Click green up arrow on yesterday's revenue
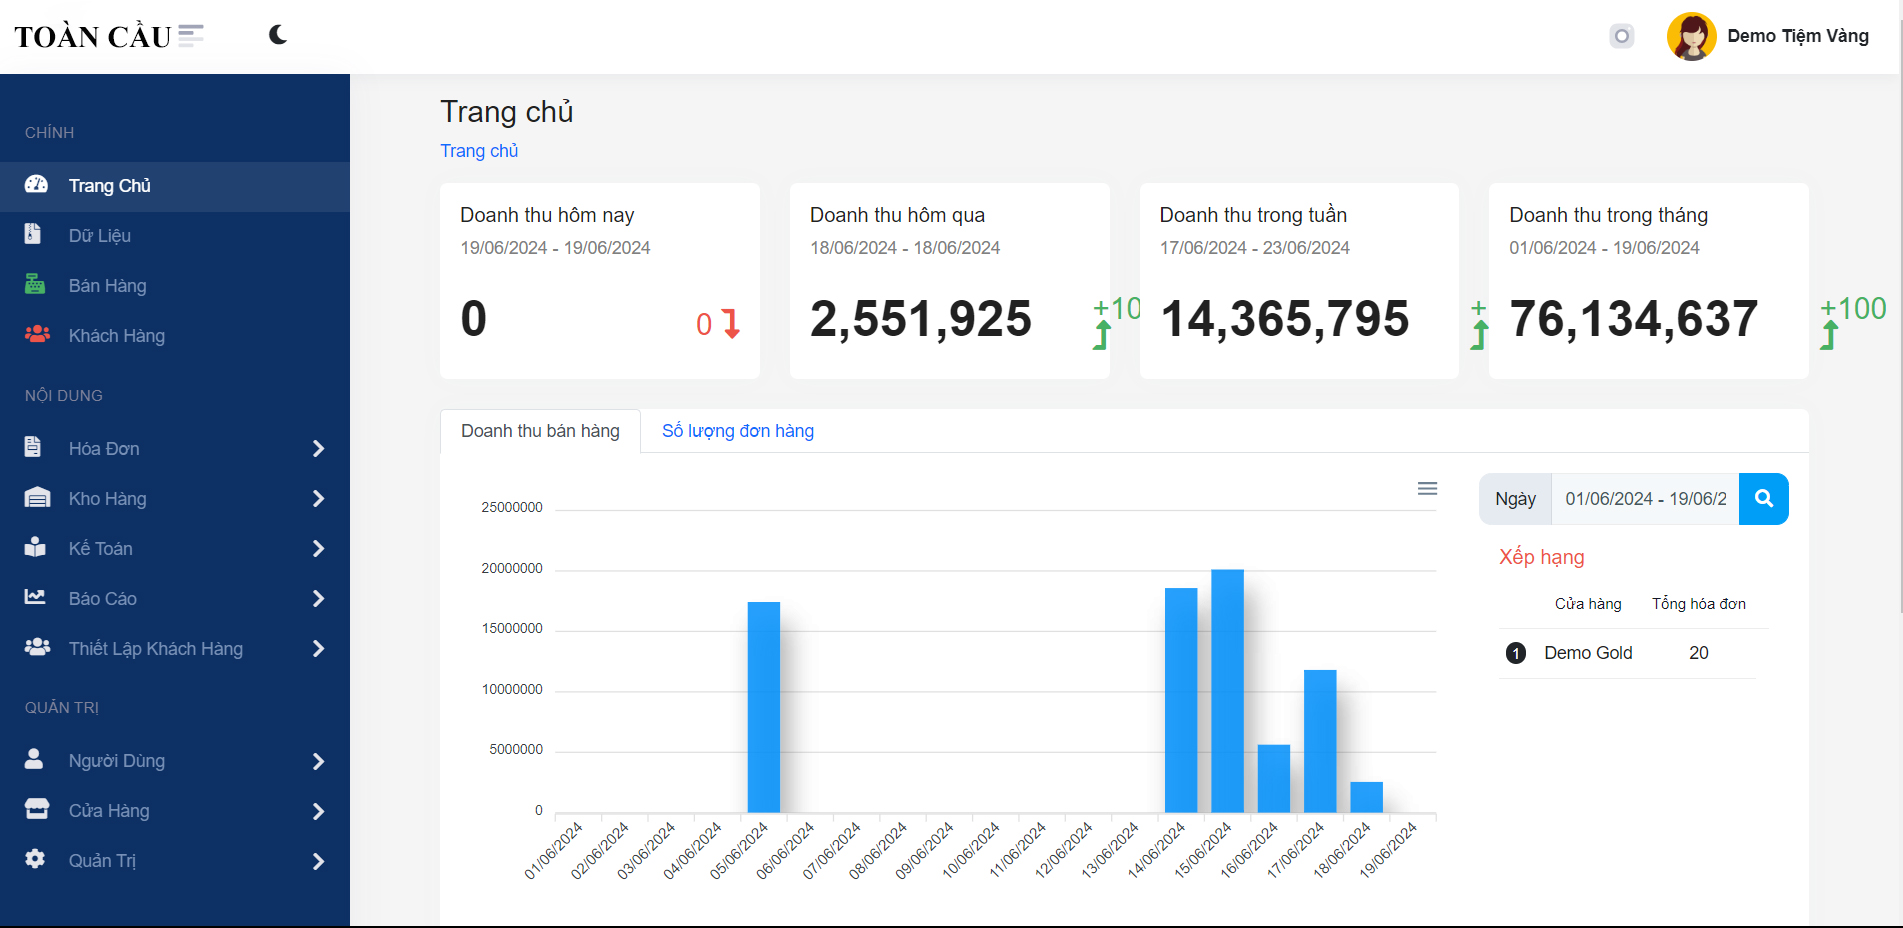Viewport: 1903px width, 928px height. [1102, 335]
